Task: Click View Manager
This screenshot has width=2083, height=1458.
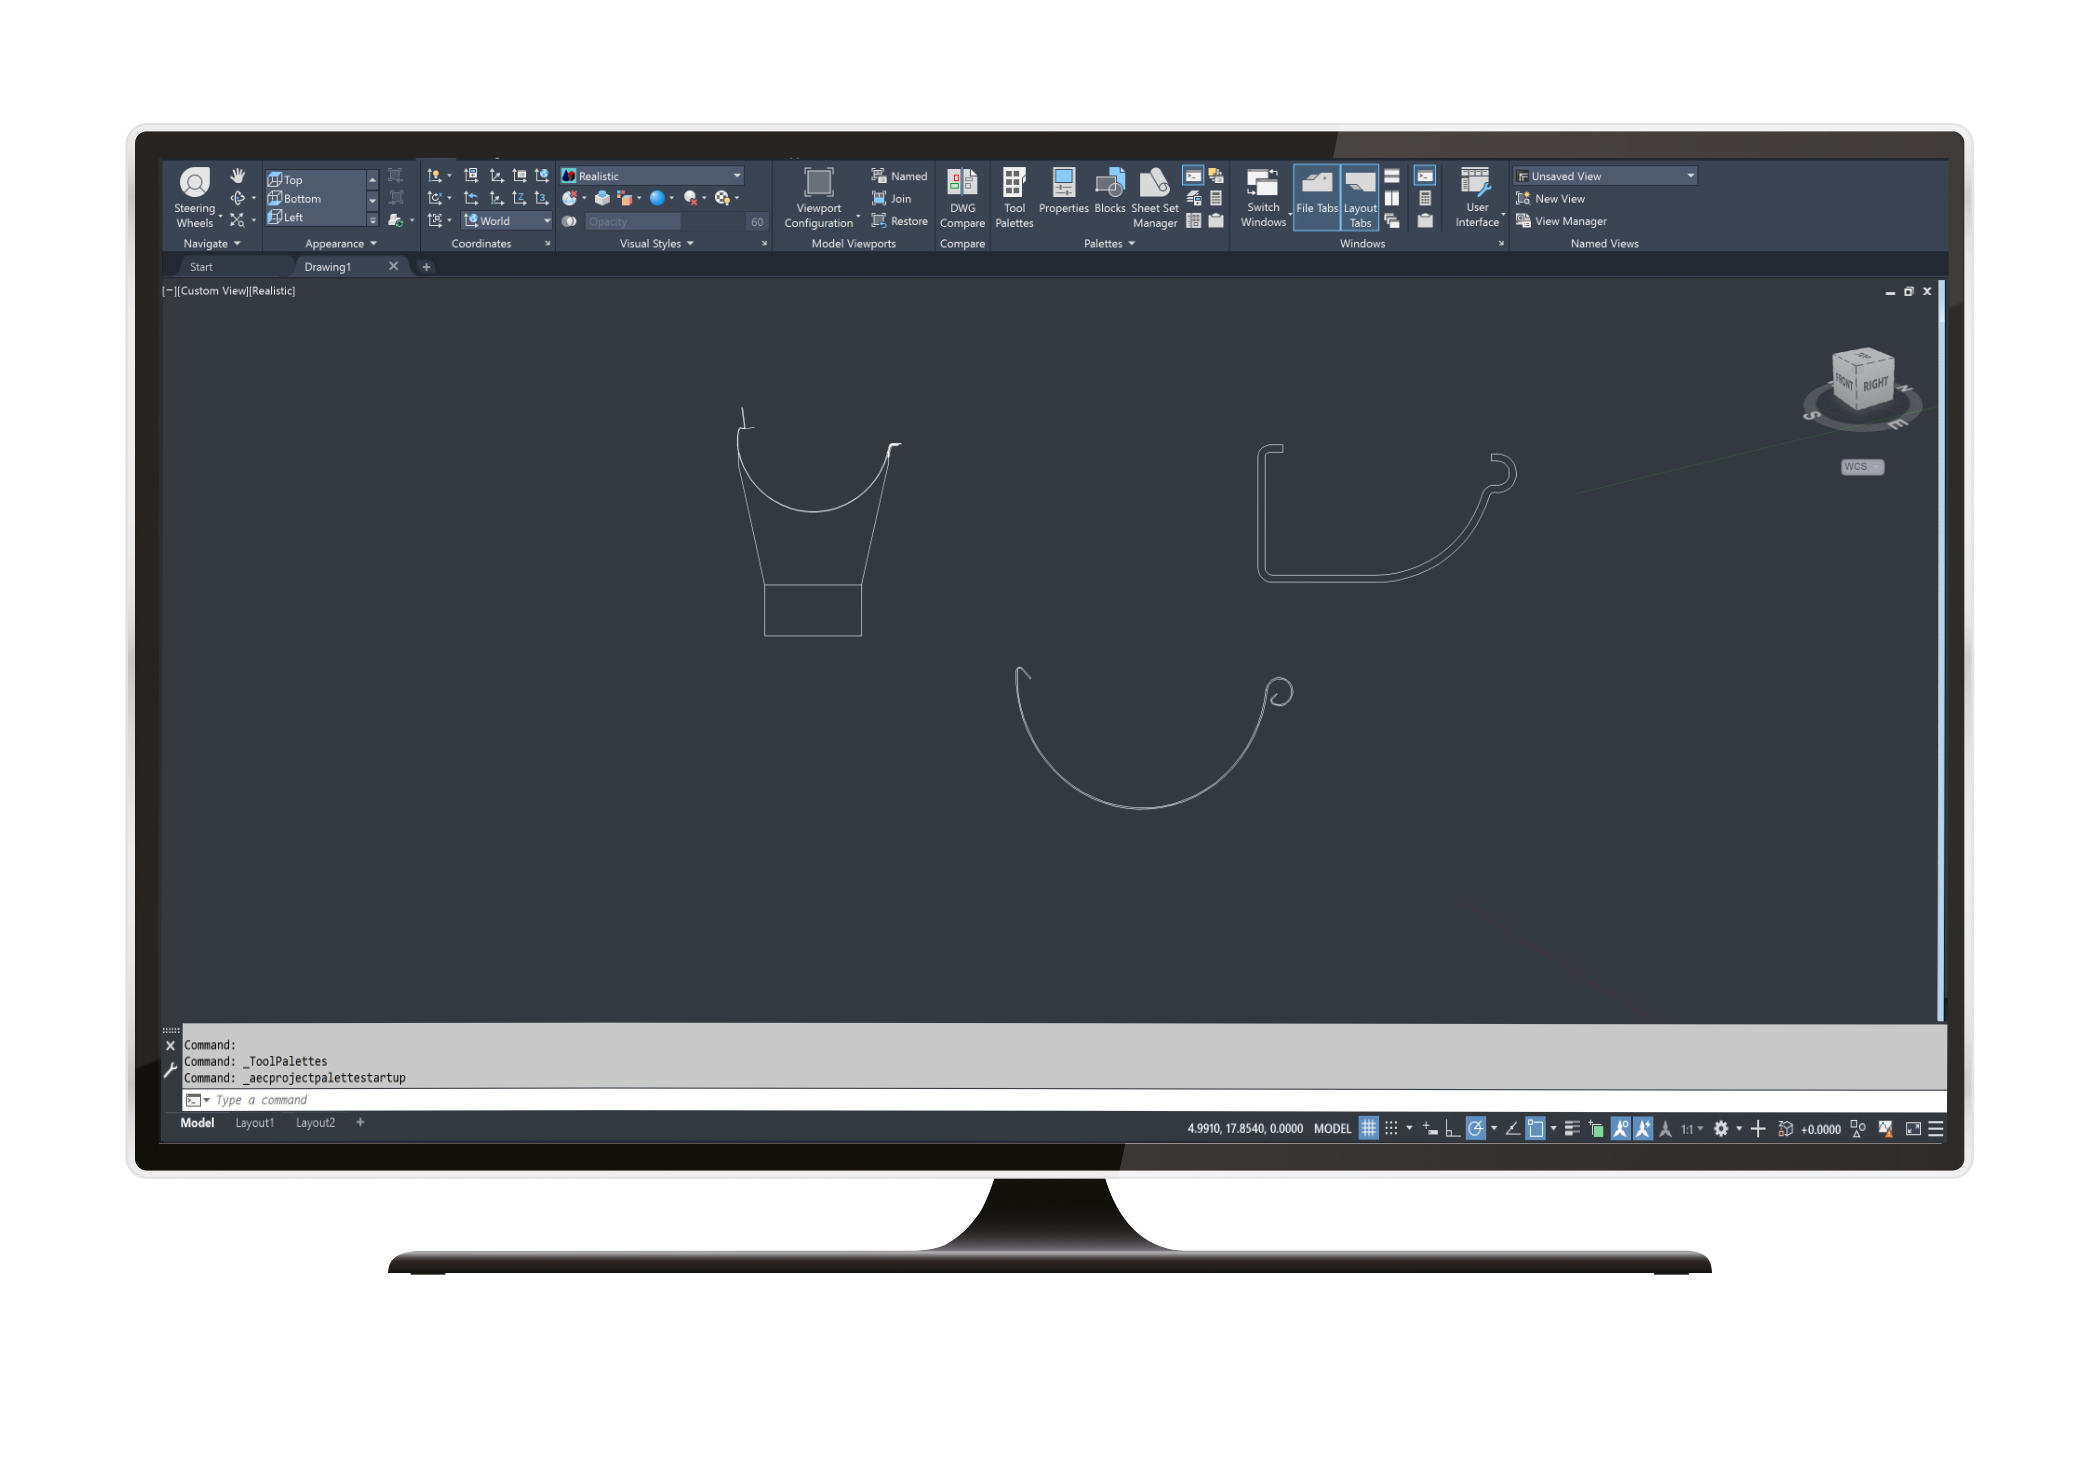Action: 1569,221
